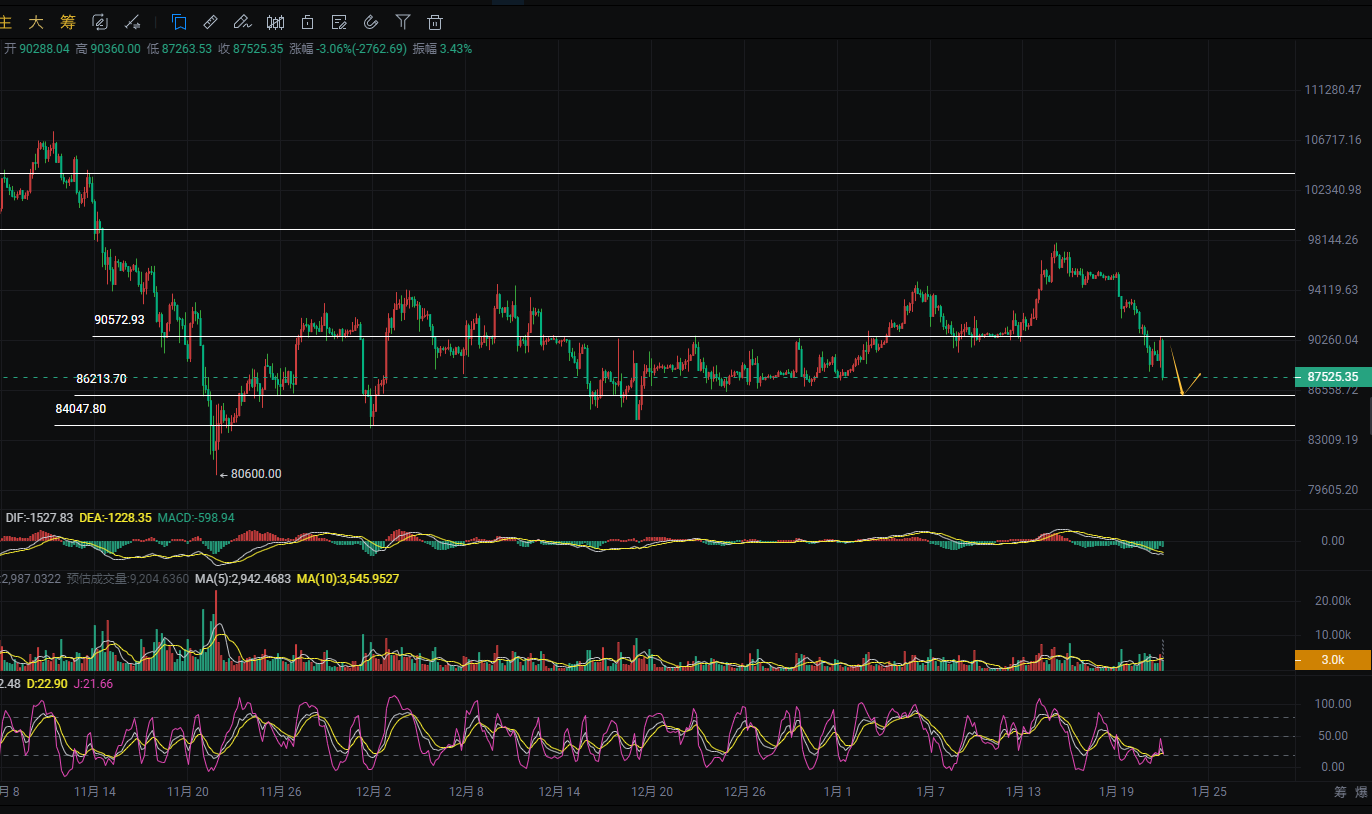Image resolution: width=1372 pixels, height=814 pixels.
Task: Open the 爆 tab at bottom right
Action: tap(1361, 792)
